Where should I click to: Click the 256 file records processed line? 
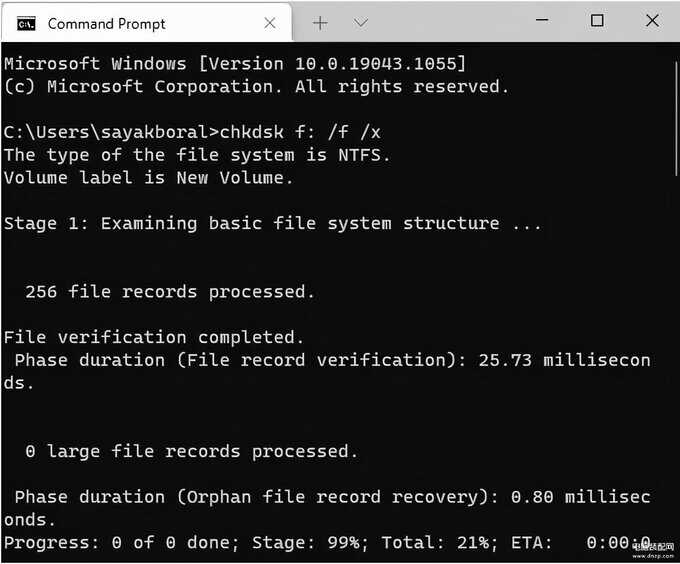point(170,292)
